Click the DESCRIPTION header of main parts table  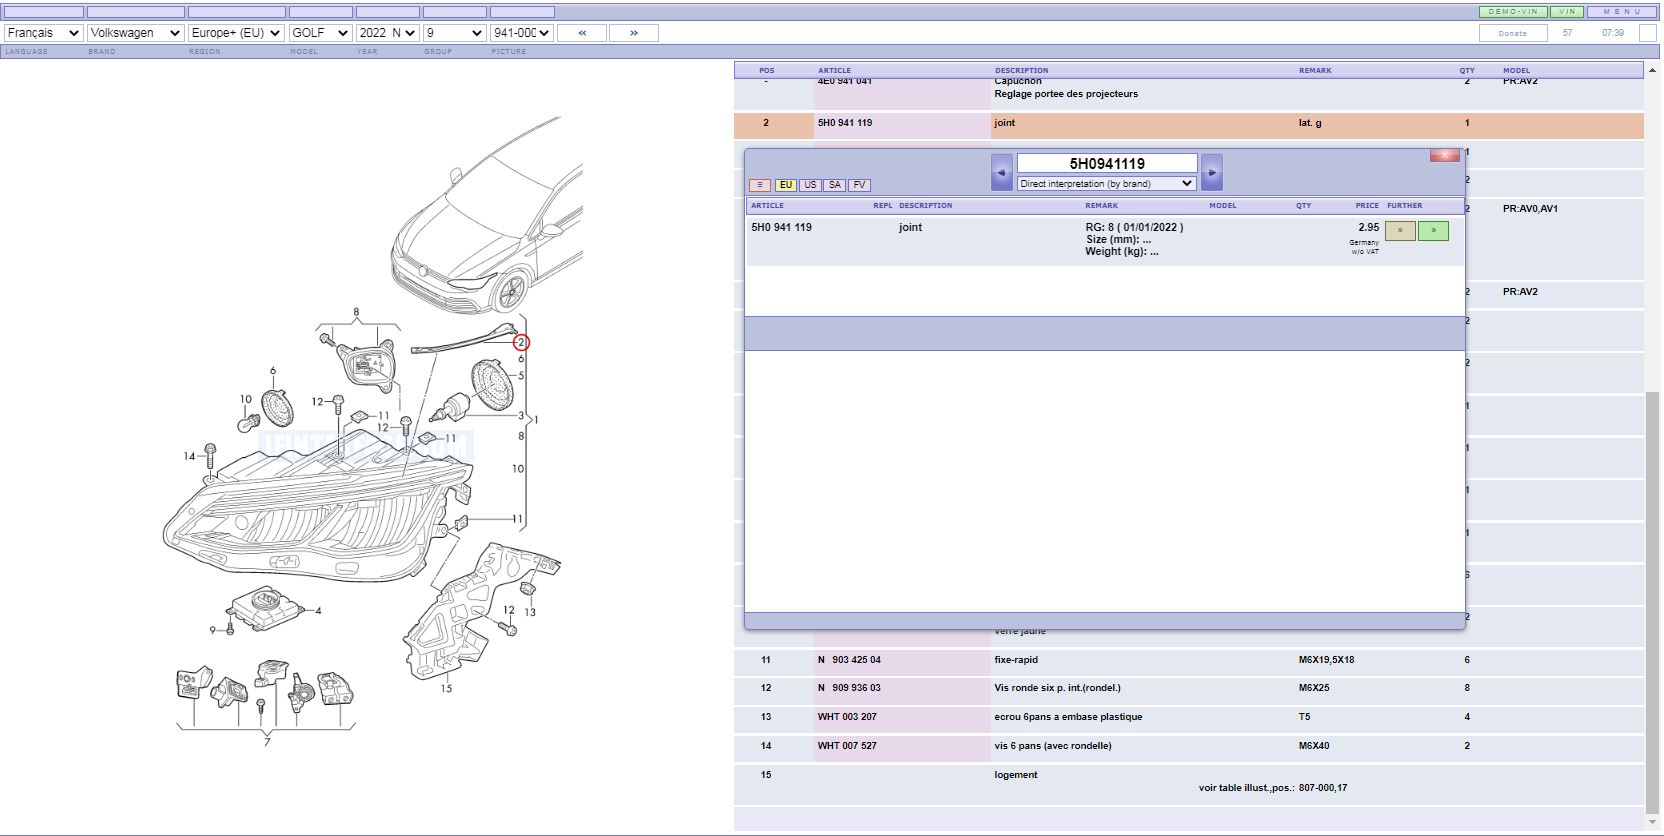pyautogui.click(x=1021, y=71)
